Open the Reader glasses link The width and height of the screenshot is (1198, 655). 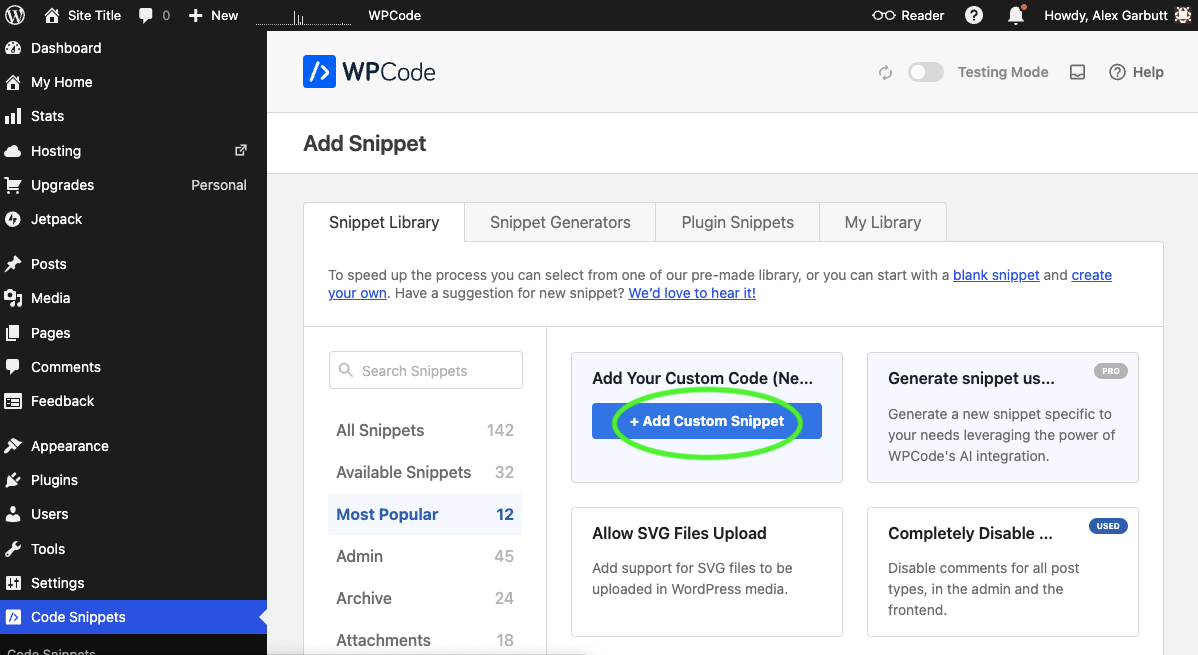pyautogui.click(x=908, y=15)
